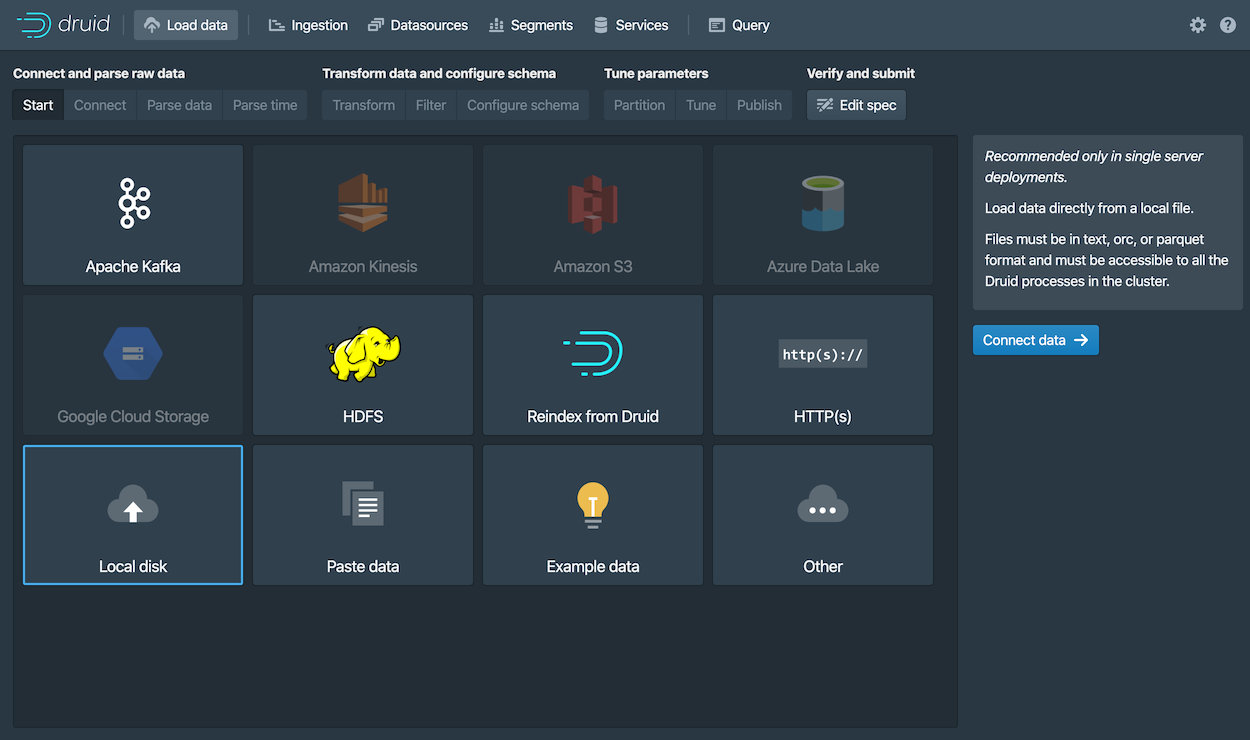The height and width of the screenshot is (740, 1250).
Task: Choose HDFS as the ingestion source
Action: [x=362, y=365]
